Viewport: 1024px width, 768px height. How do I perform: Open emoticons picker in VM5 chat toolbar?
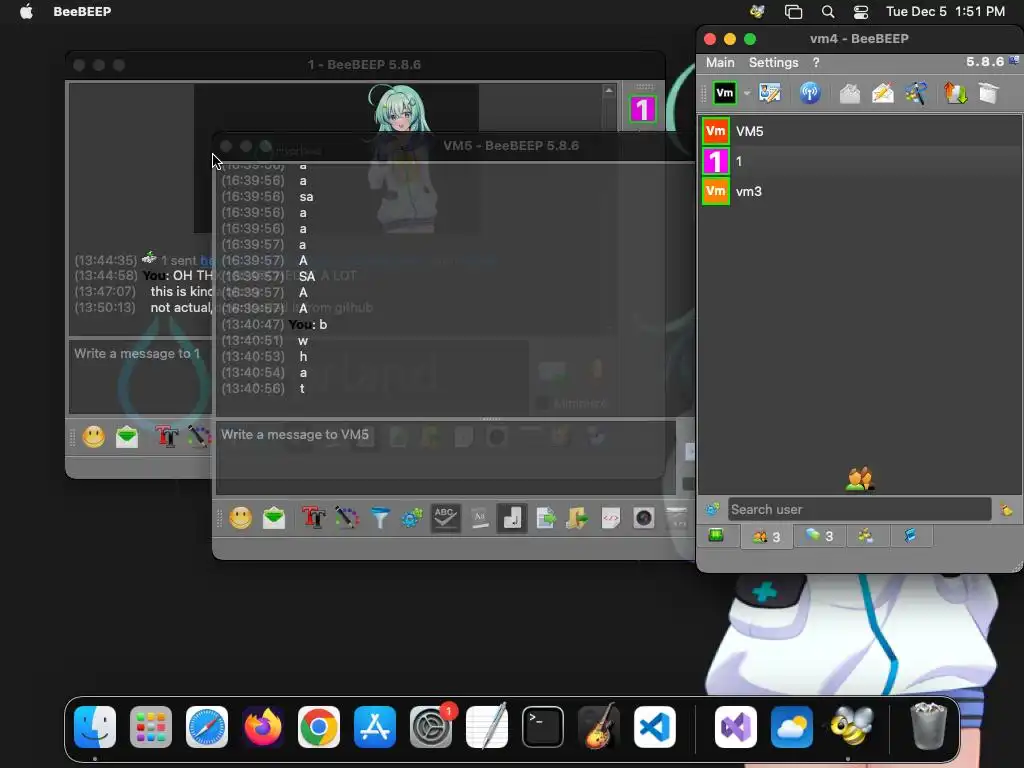[x=240, y=519]
